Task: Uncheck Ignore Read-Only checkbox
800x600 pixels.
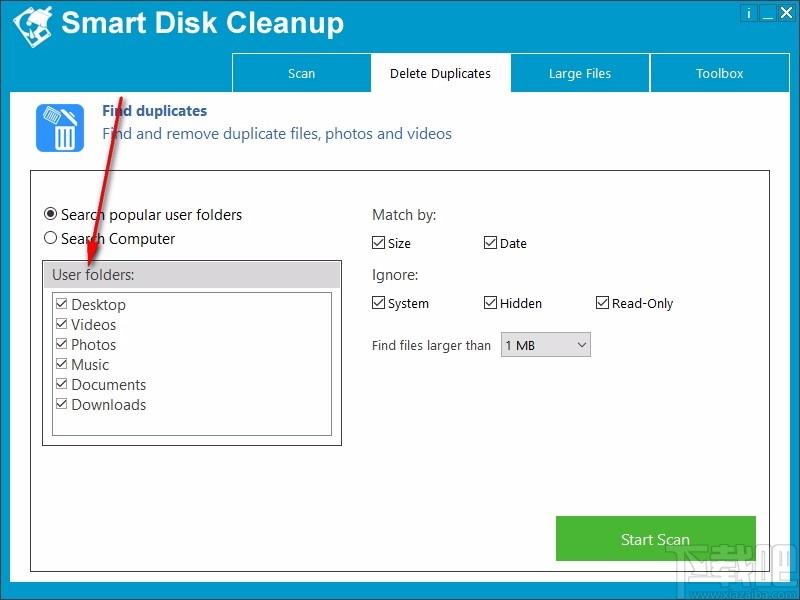Action: click(x=603, y=303)
